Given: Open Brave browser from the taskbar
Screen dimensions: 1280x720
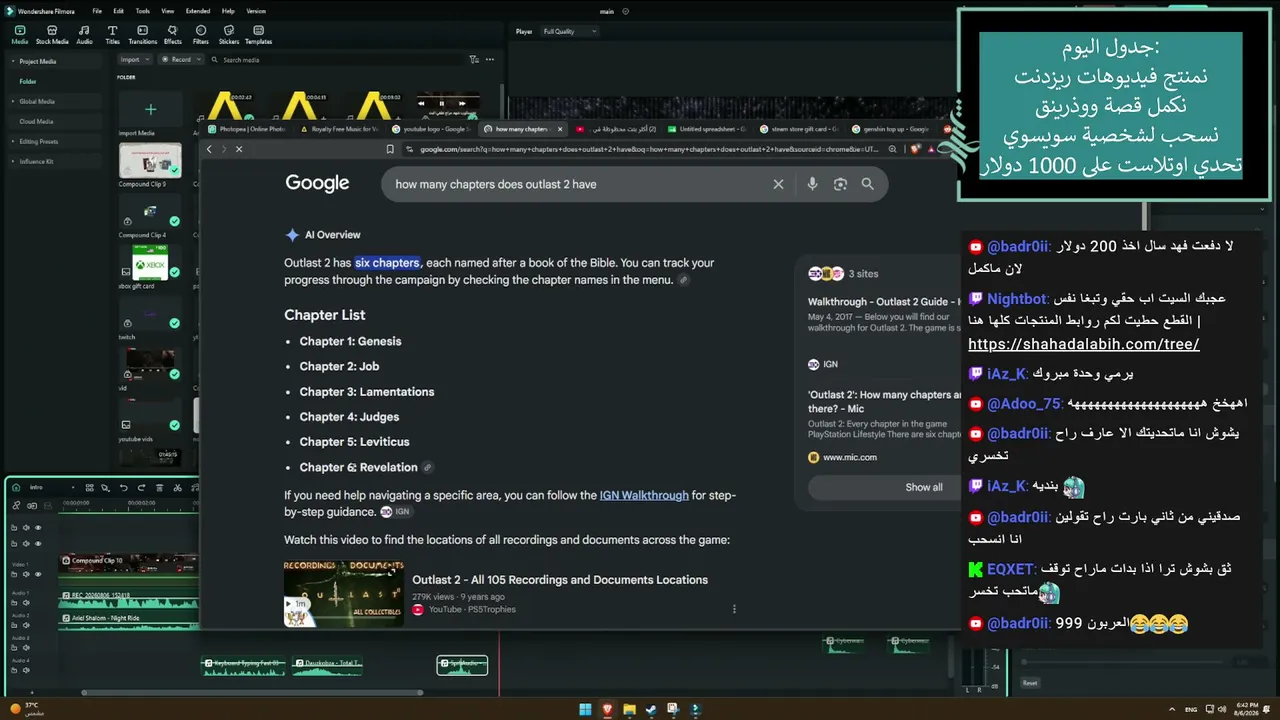Looking at the screenshot, I should pyautogui.click(x=607, y=710).
